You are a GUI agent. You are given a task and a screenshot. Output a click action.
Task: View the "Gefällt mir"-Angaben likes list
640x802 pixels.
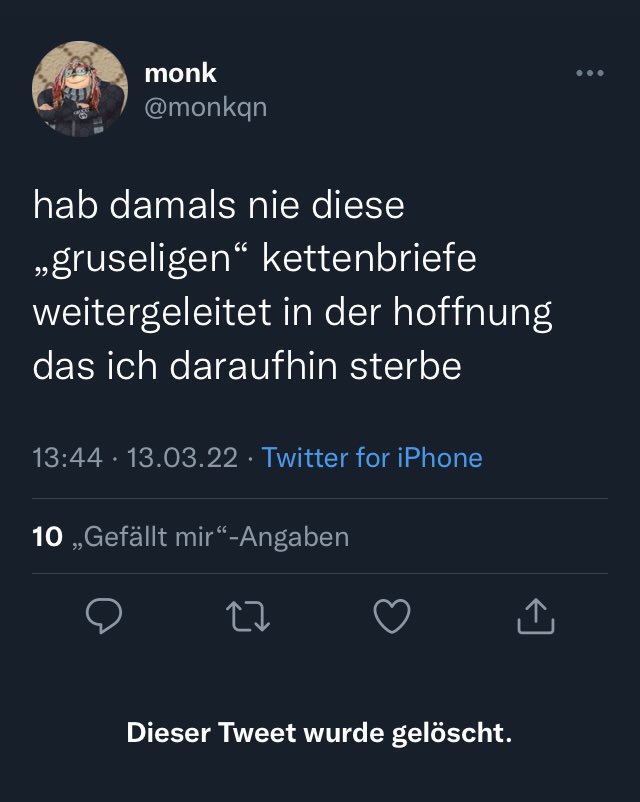[215, 537]
